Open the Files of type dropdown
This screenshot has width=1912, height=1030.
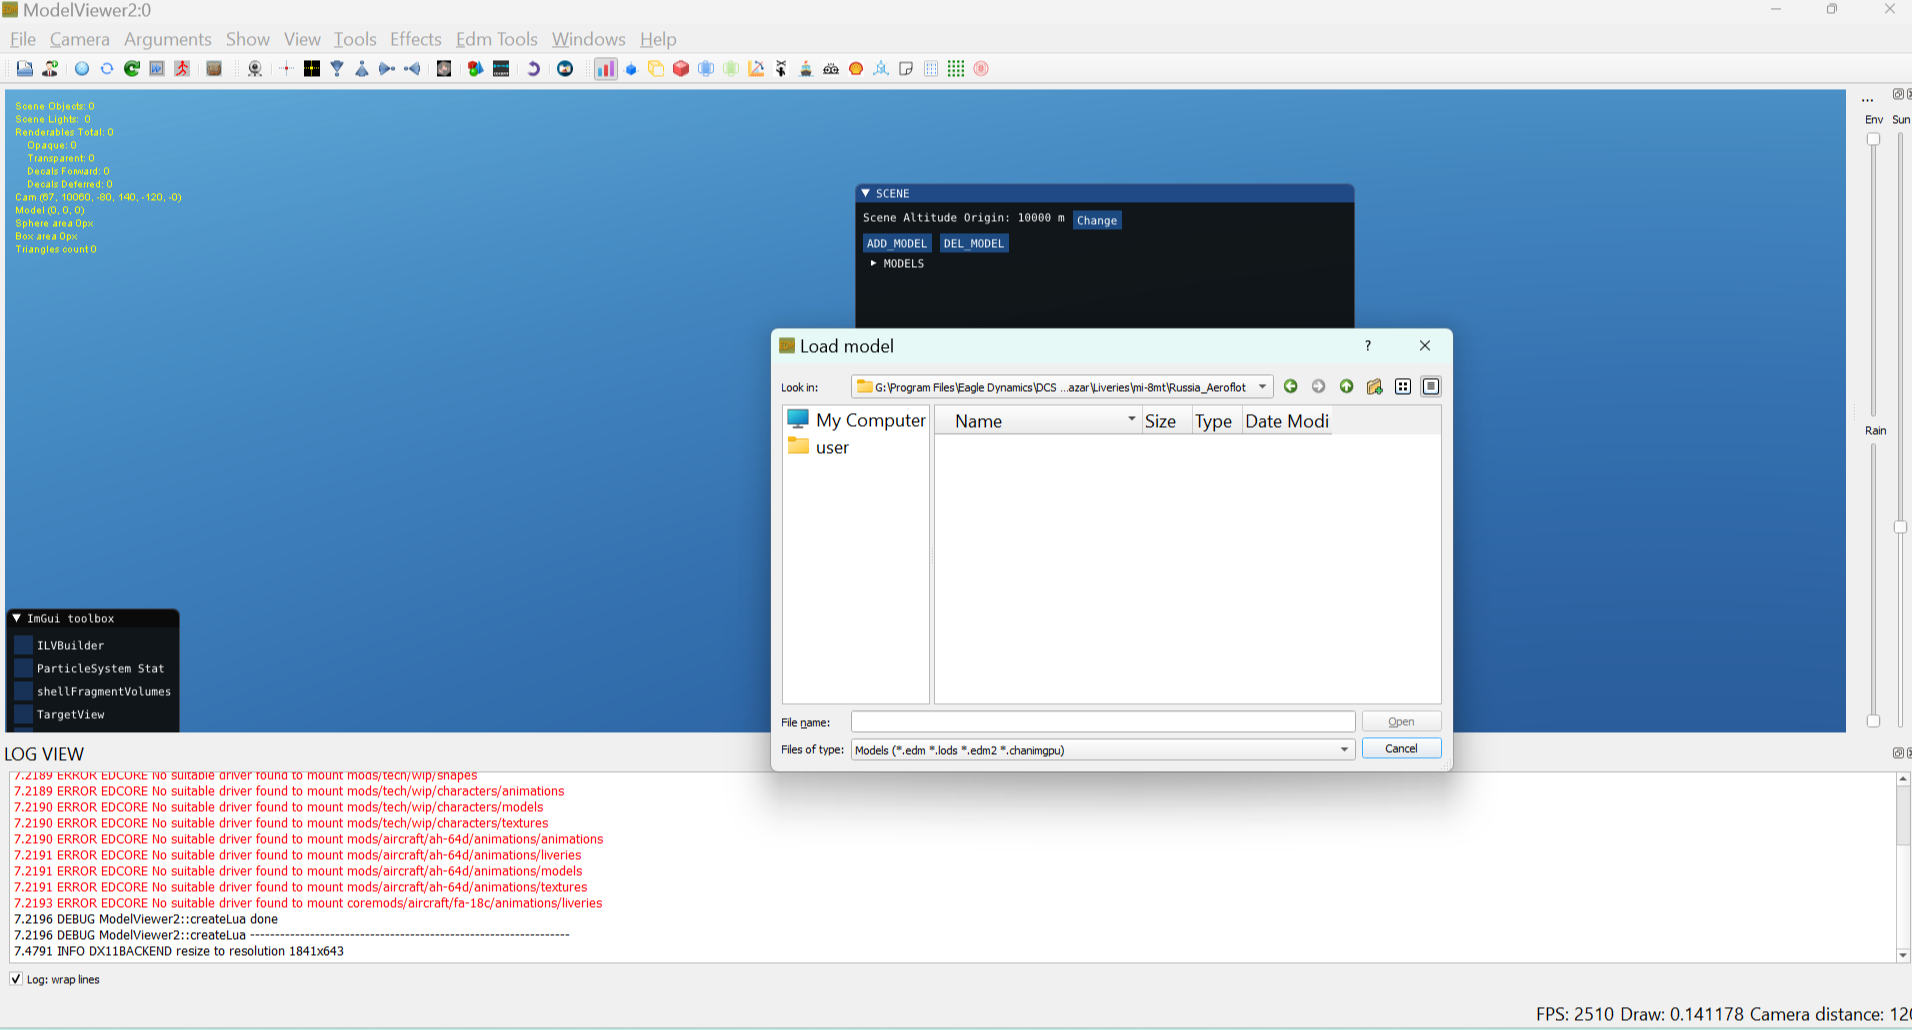pos(1103,750)
